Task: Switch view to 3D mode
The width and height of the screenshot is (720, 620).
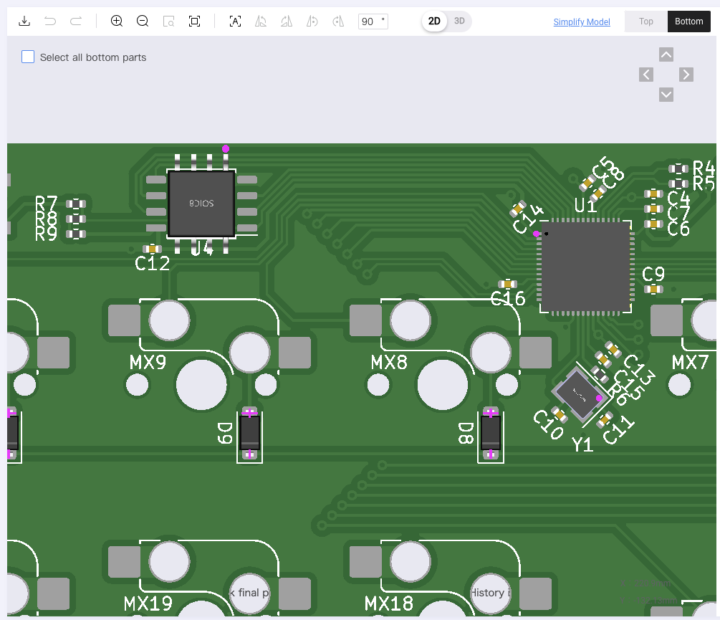Action: point(459,21)
